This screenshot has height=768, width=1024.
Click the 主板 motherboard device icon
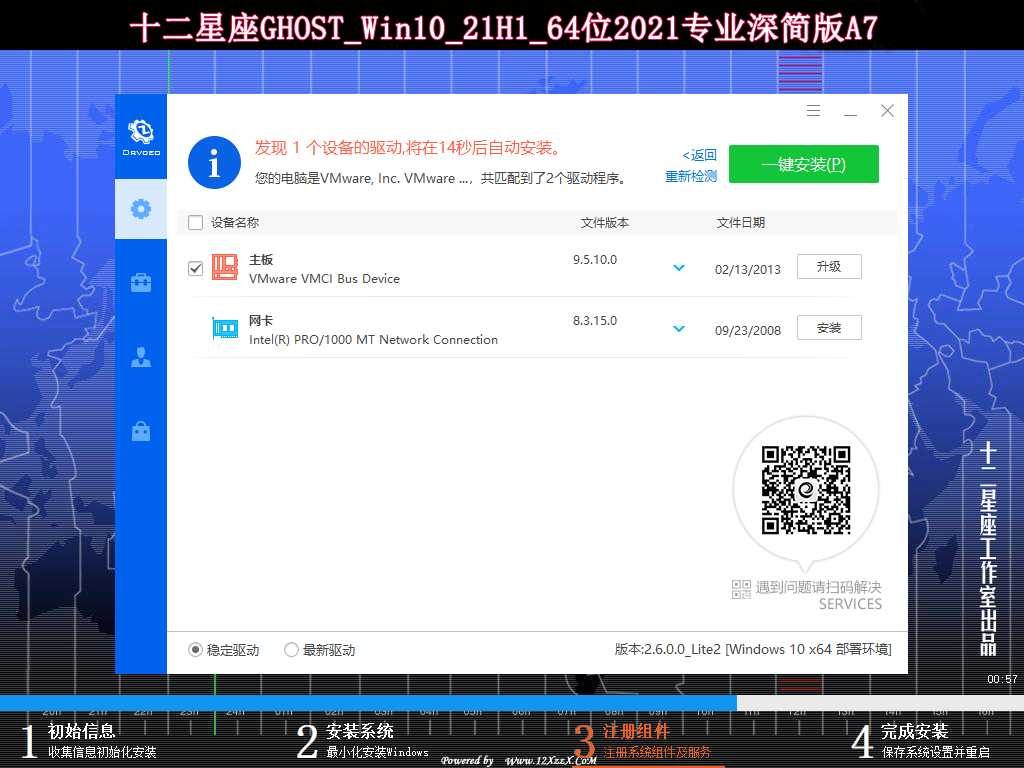pyautogui.click(x=225, y=267)
